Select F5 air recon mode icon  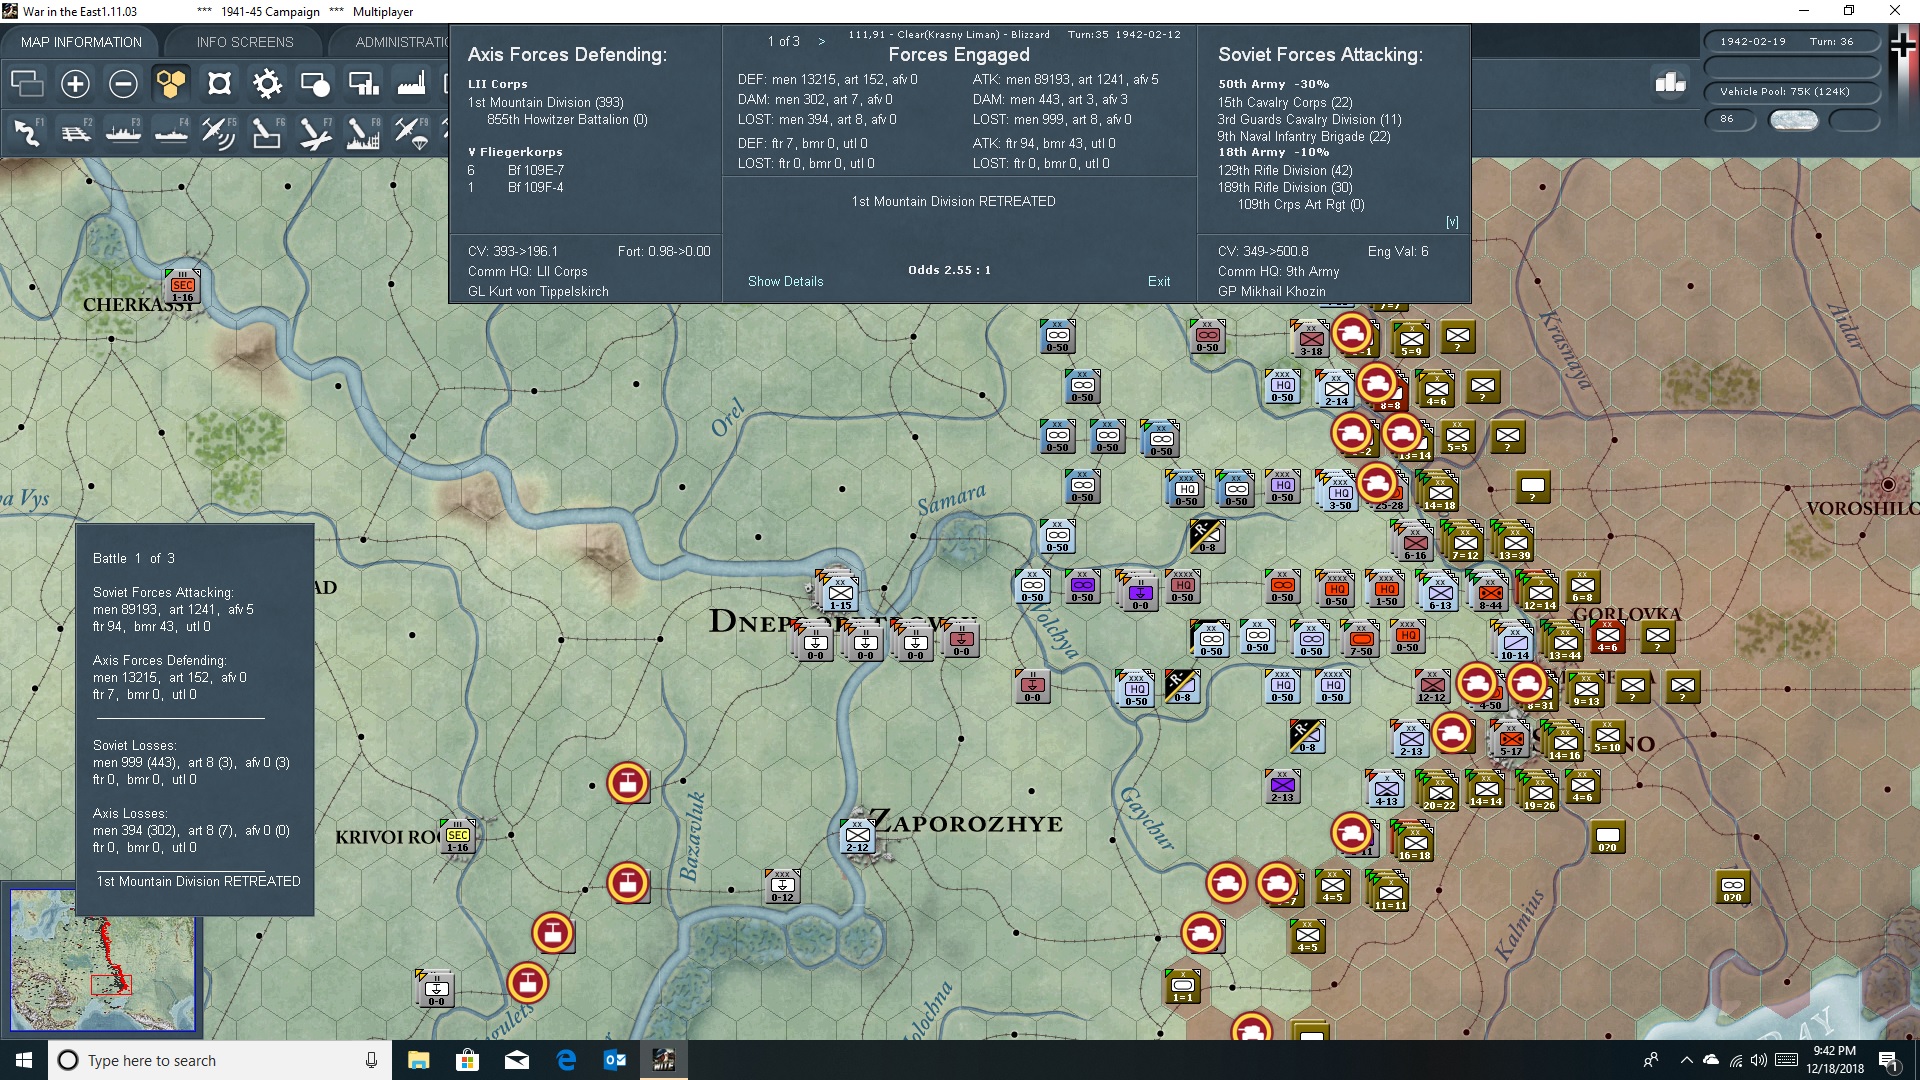219,132
